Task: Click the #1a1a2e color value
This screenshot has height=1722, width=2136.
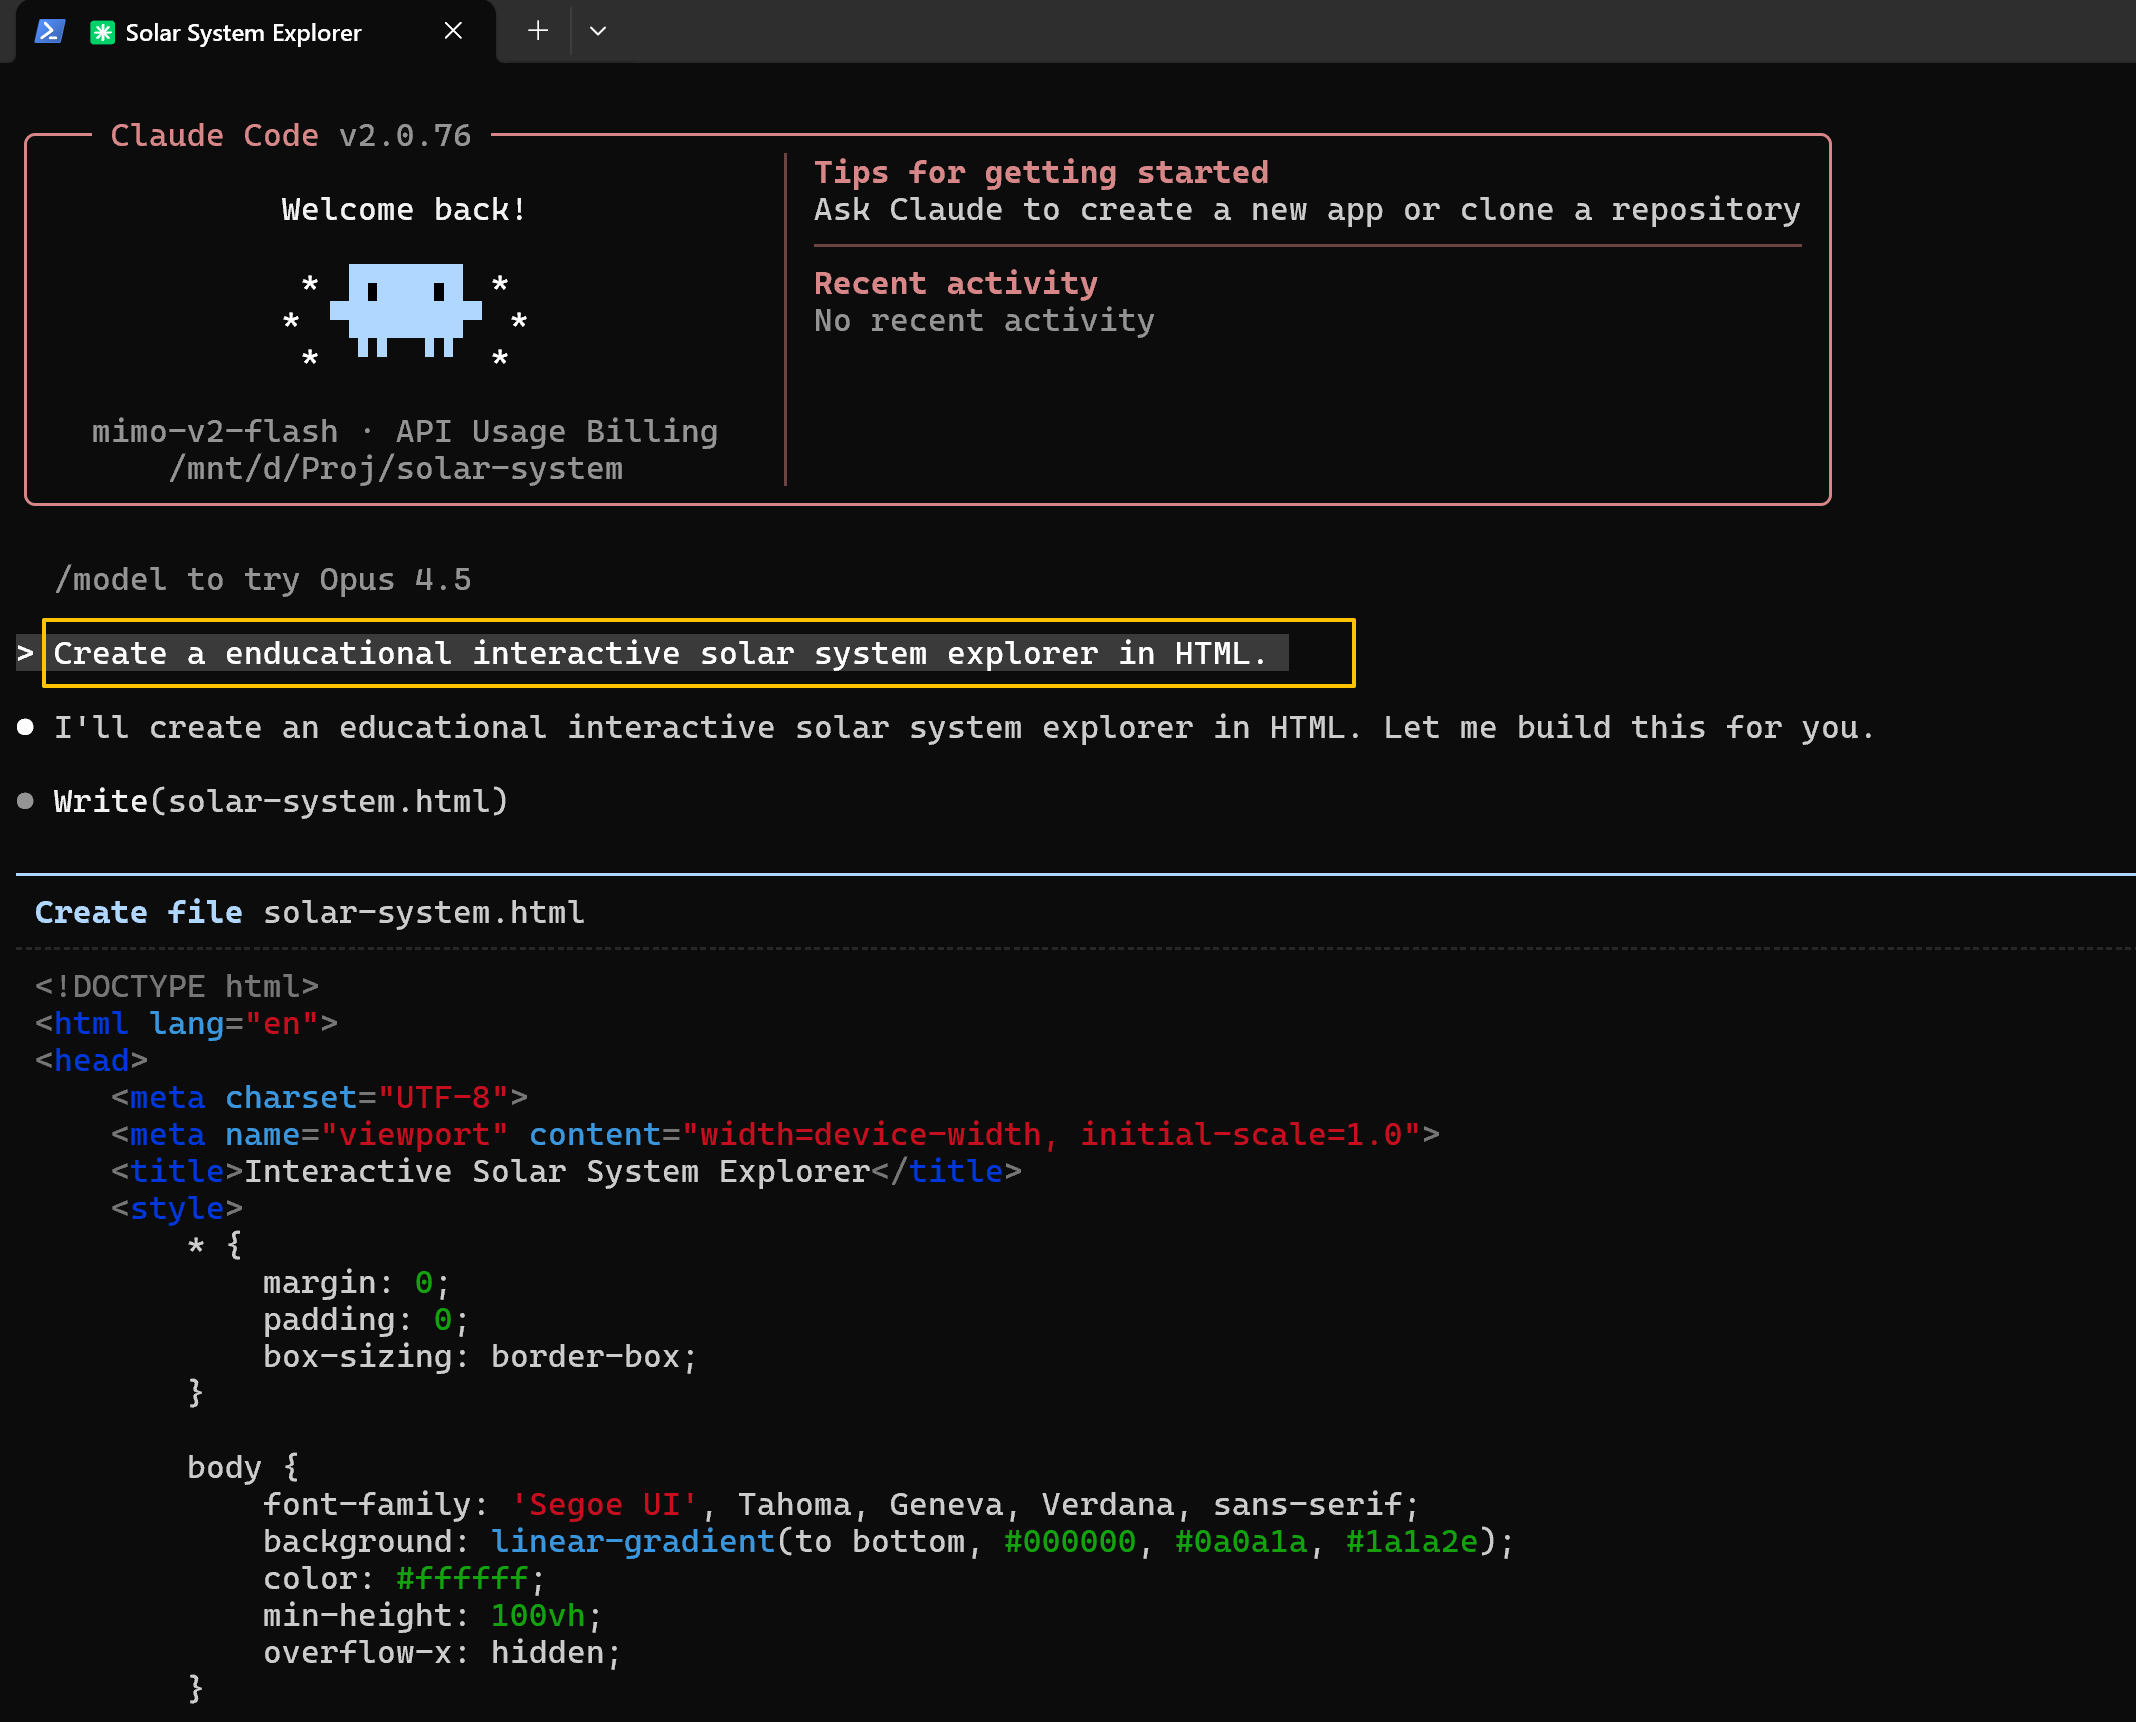Action: coord(1412,1542)
